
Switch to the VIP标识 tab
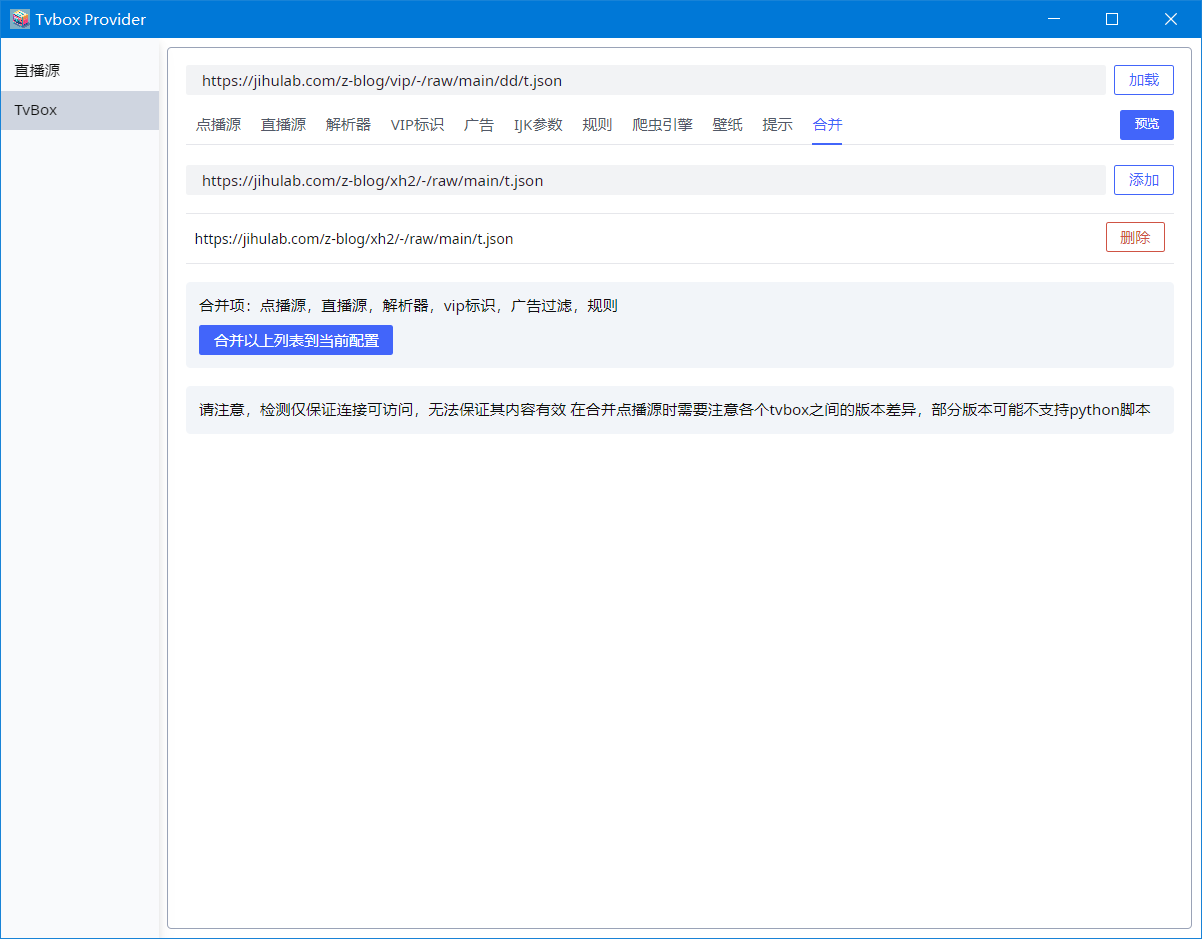tap(417, 125)
